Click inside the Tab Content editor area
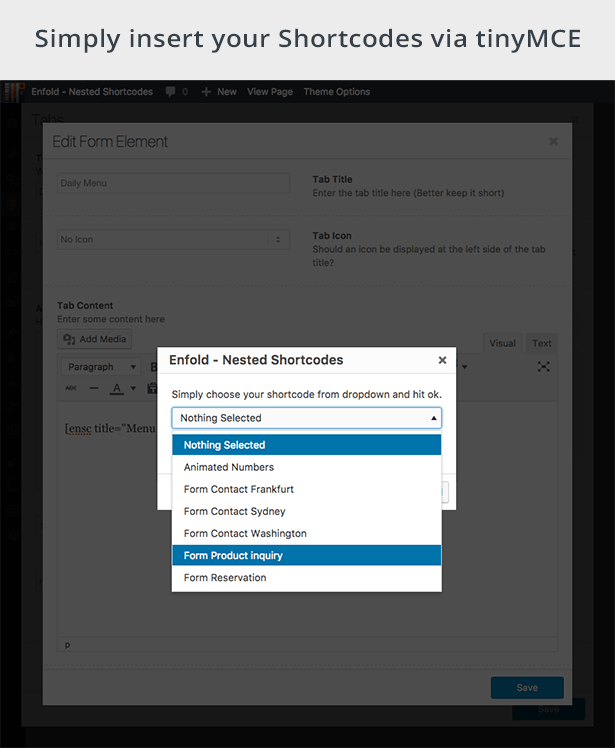Screen dimensions: 615x748 point(308,519)
